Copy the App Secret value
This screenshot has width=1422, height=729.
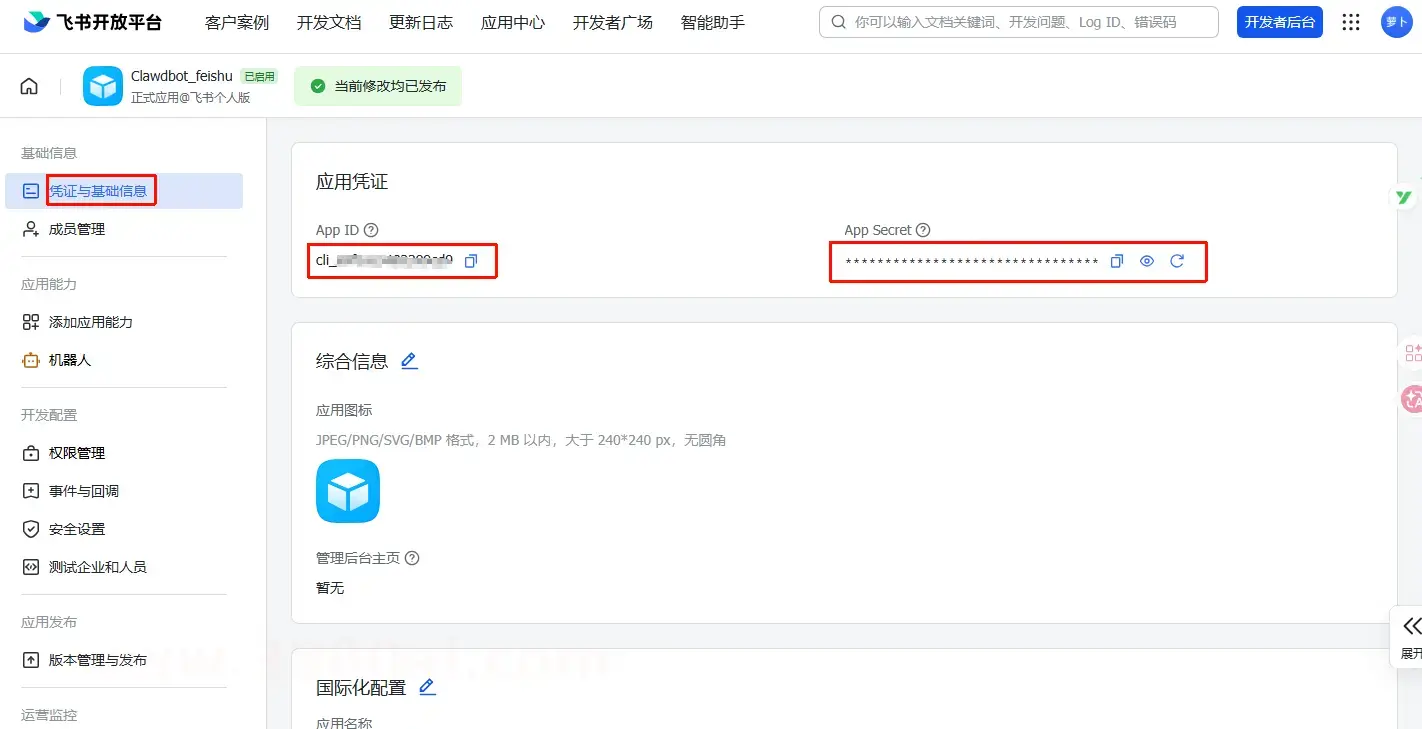point(1117,261)
